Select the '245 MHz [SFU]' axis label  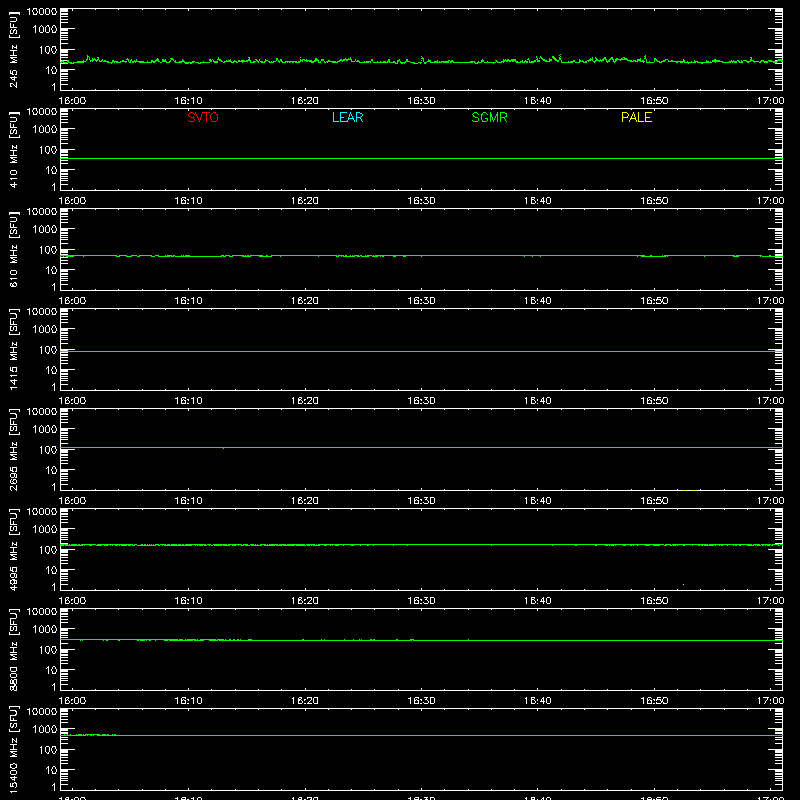[13, 49]
